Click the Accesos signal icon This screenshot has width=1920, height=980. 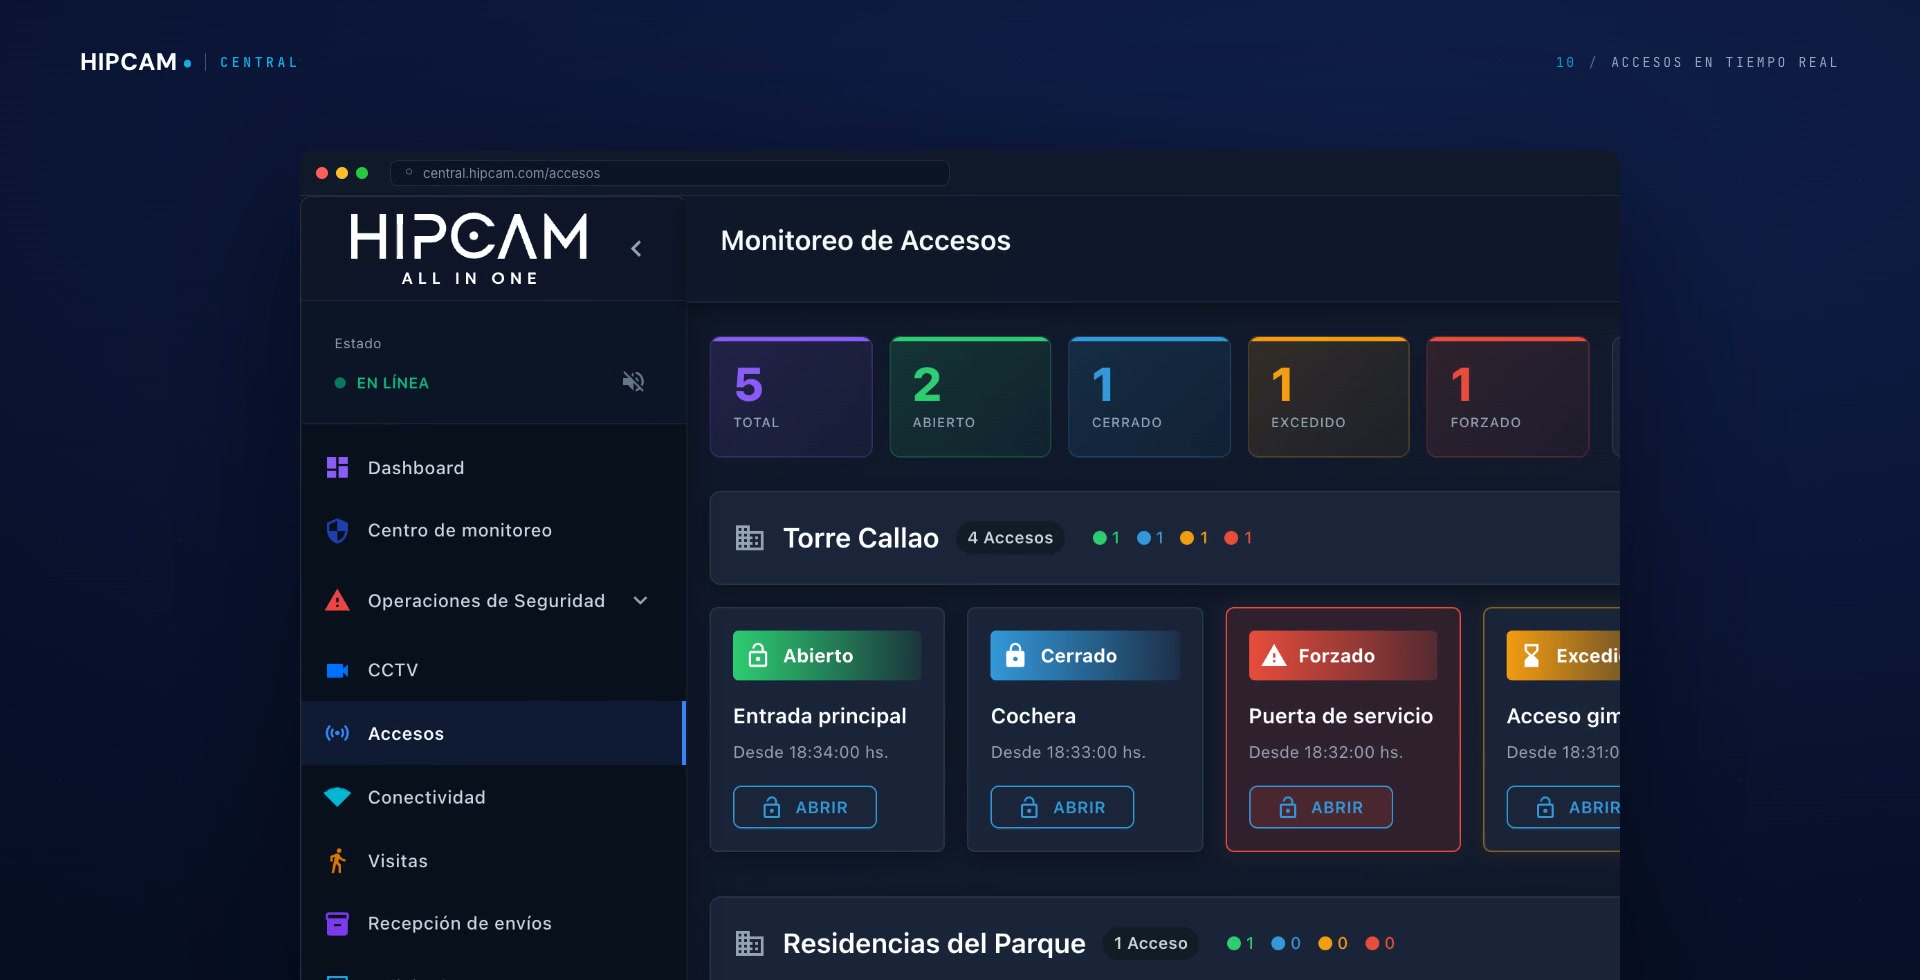(x=337, y=733)
